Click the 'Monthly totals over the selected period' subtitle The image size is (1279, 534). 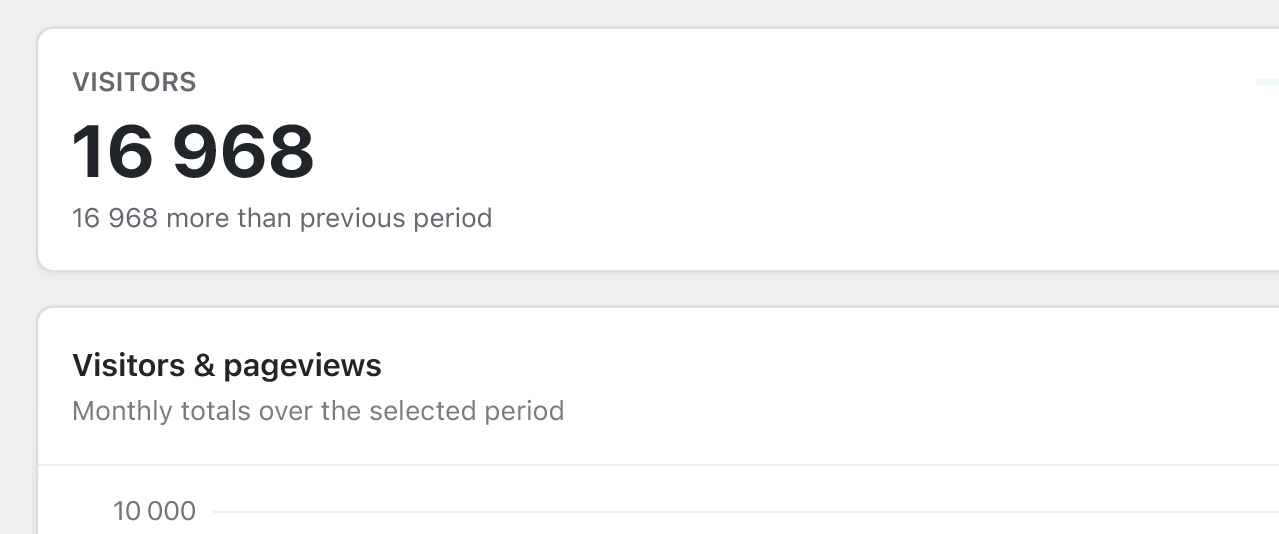coord(318,411)
